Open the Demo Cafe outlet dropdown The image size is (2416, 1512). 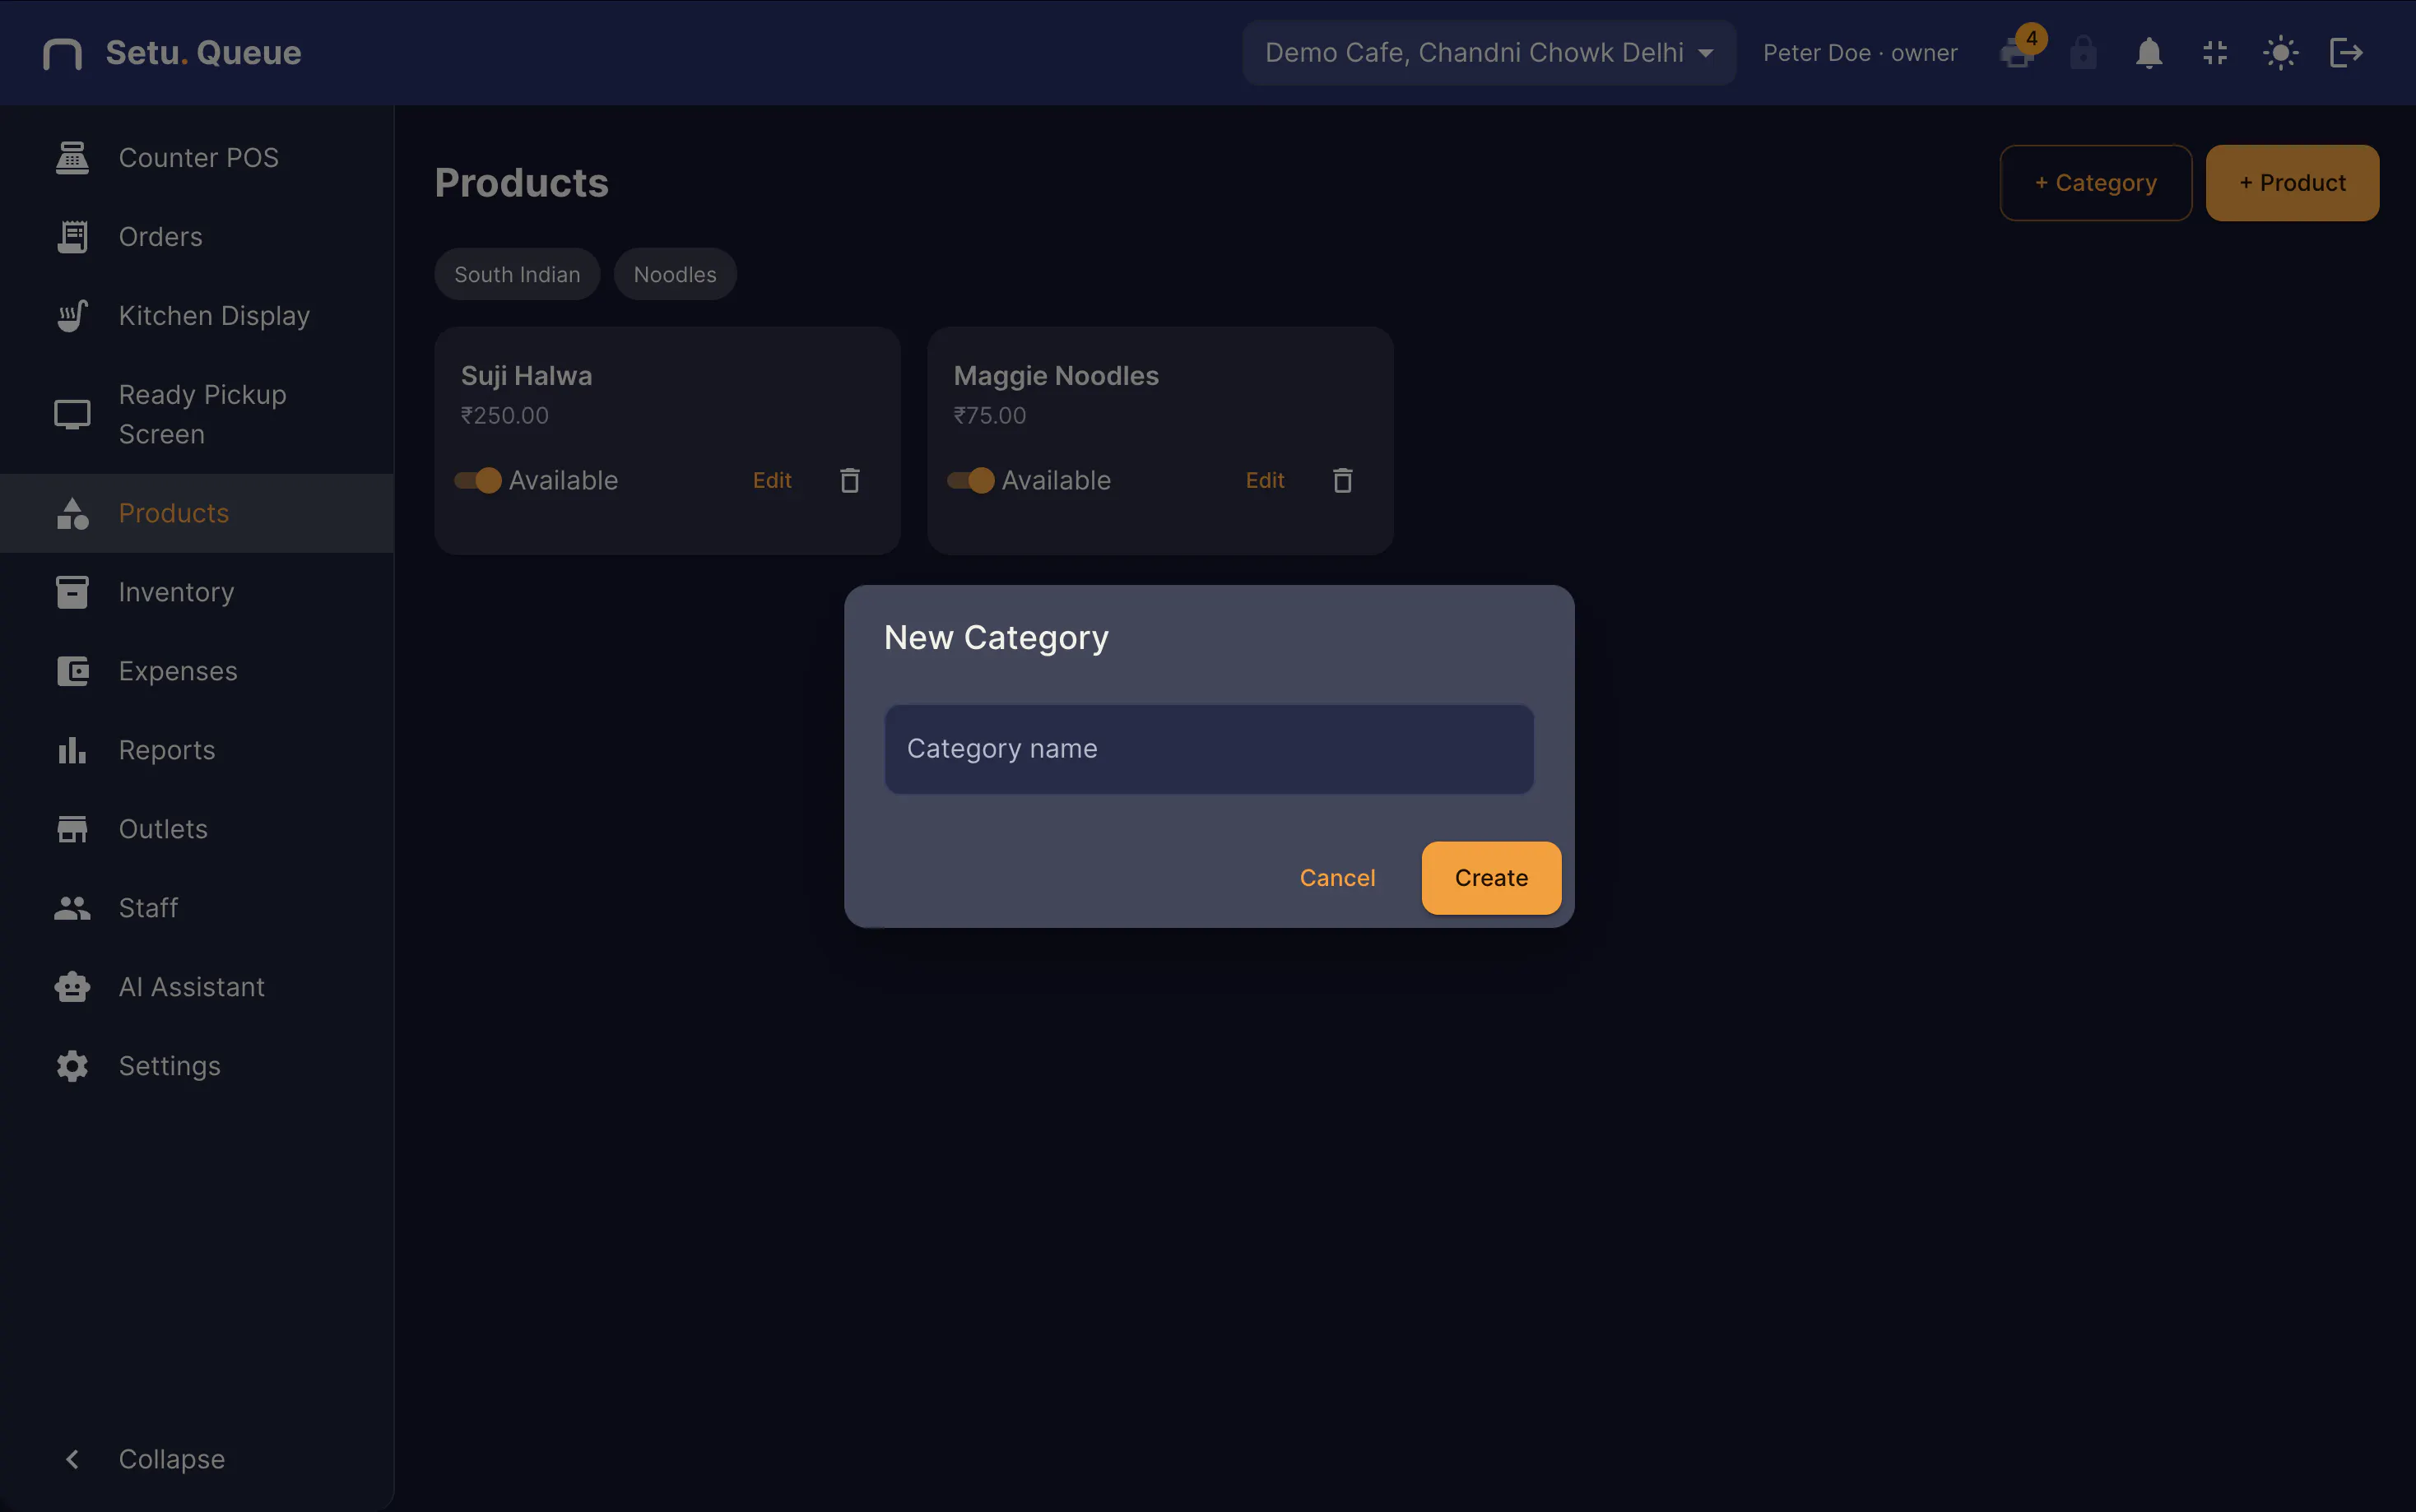[x=1489, y=52]
